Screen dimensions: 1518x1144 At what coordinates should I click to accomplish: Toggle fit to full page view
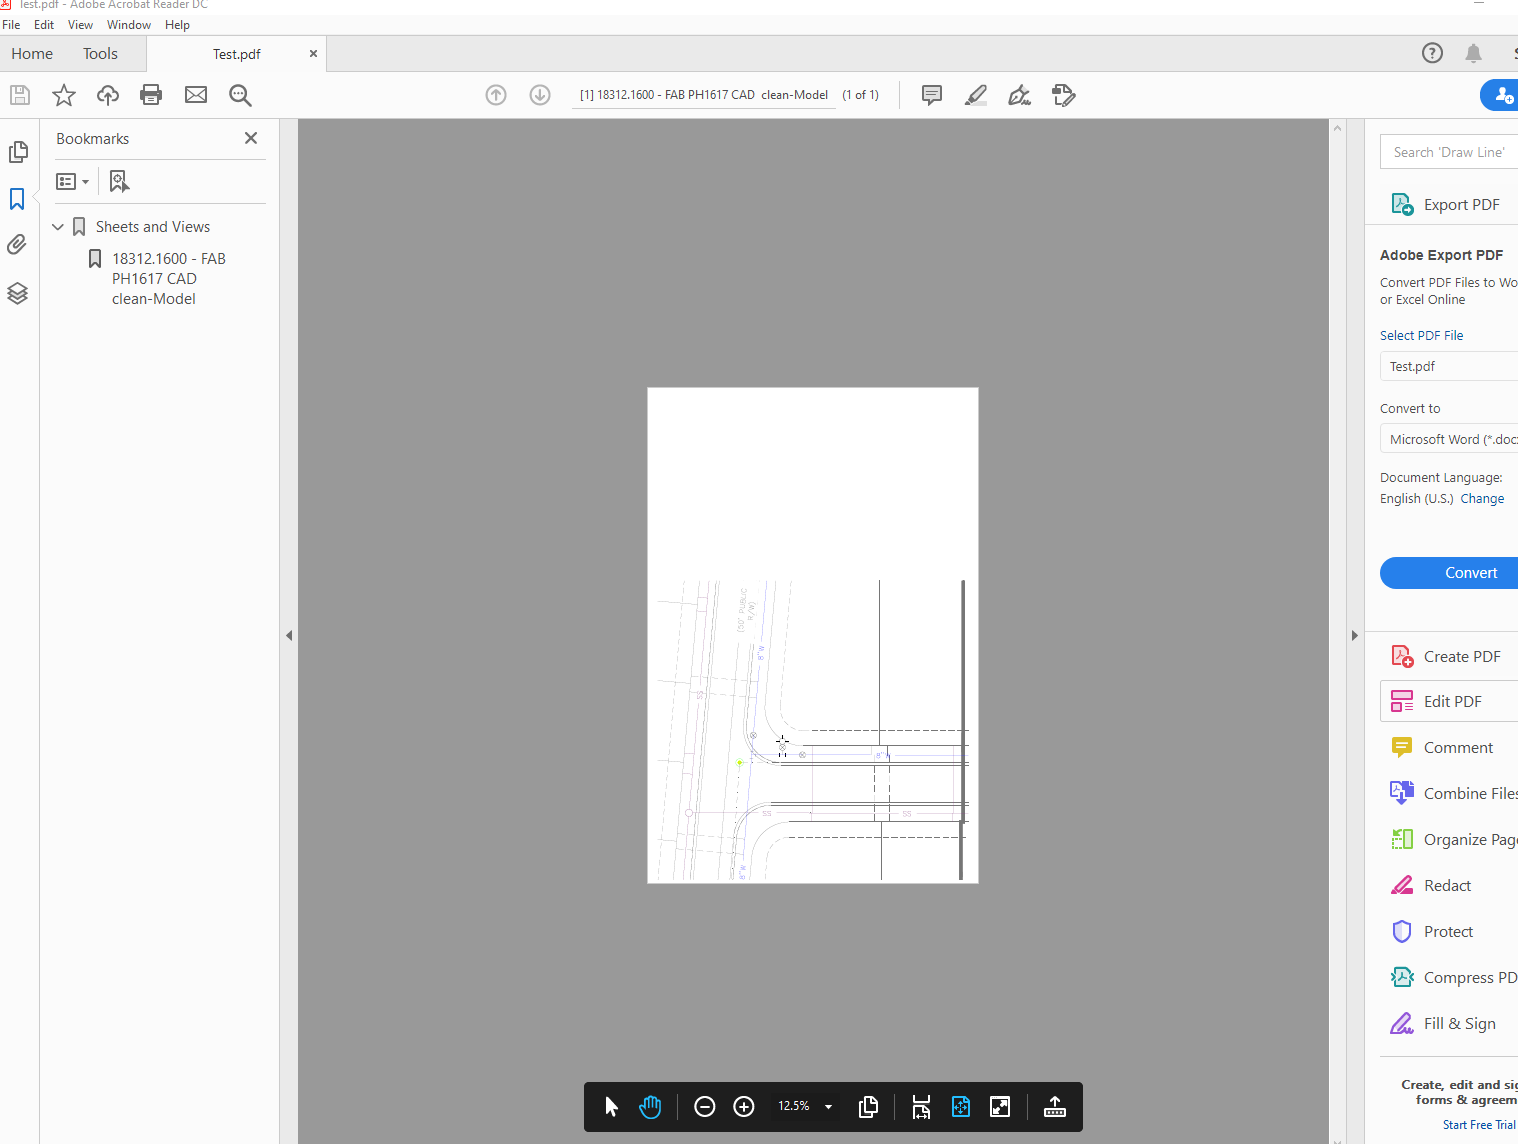(x=961, y=1106)
